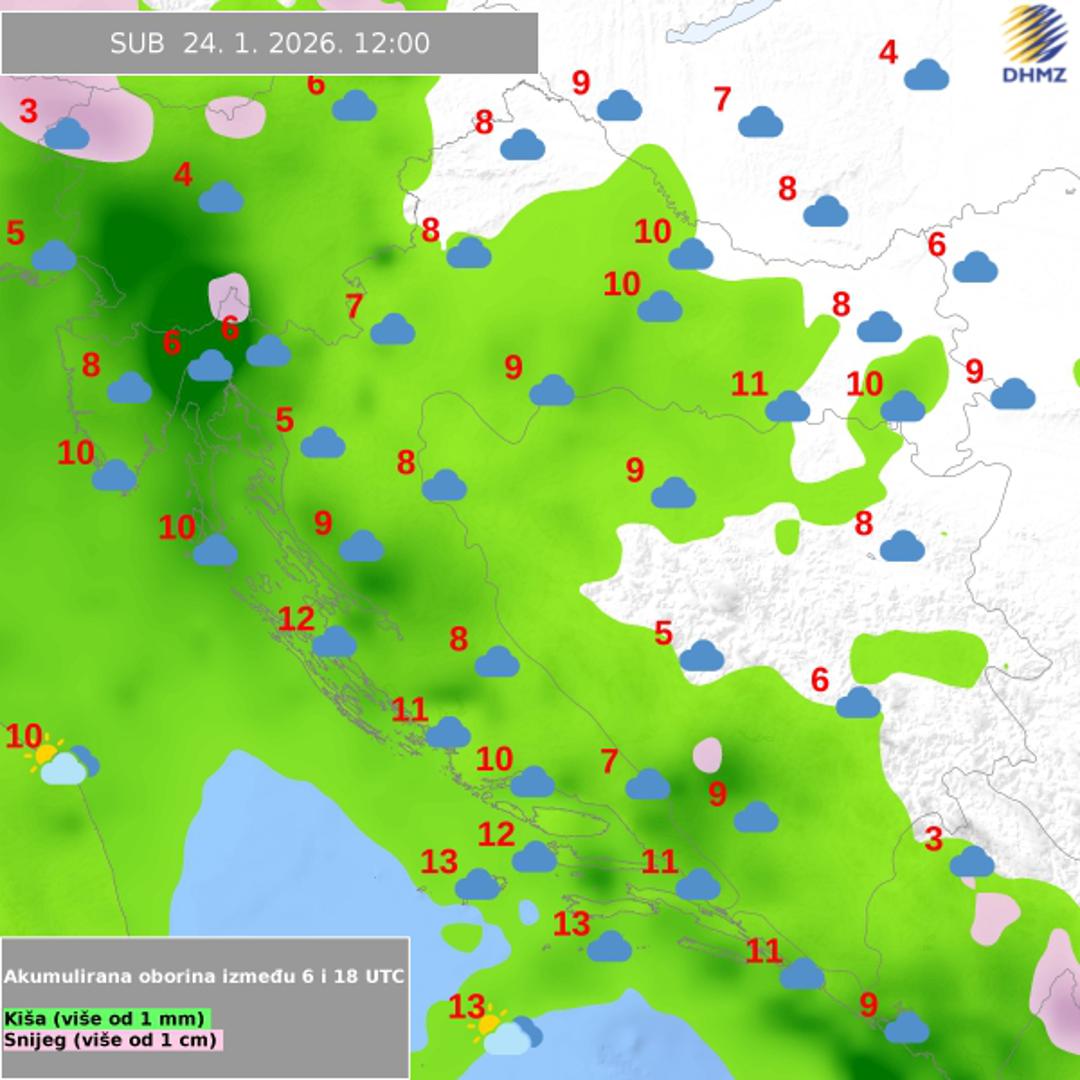Image resolution: width=1080 pixels, height=1080 pixels.
Task: Click temperature 13 beside the partly sunny icon
Action: (467, 1006)
